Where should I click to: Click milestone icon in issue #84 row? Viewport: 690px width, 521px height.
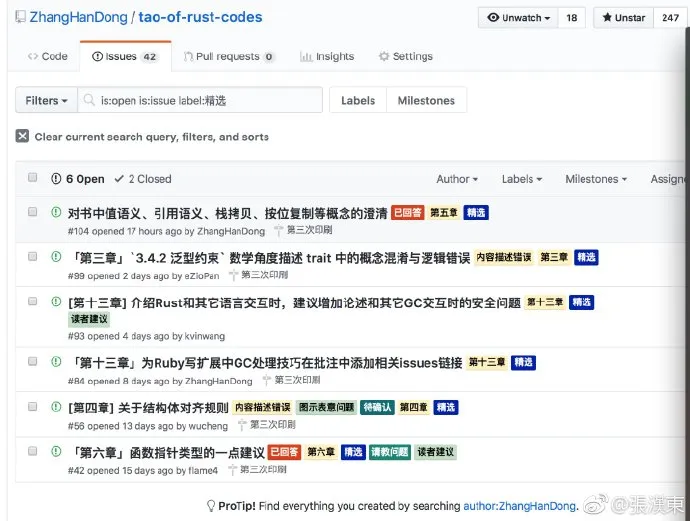pyautogui.click(x=266, y=380)
